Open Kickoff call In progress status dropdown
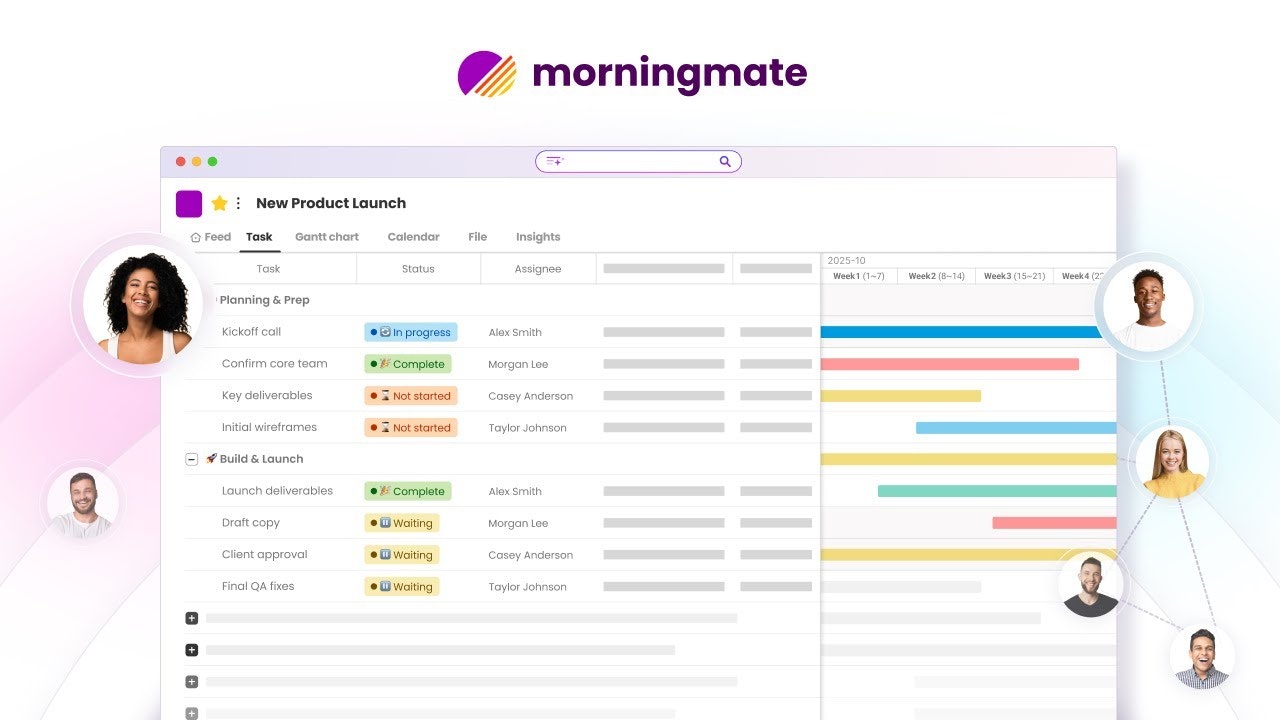1280x720 pixels. [x=410, y=332]
